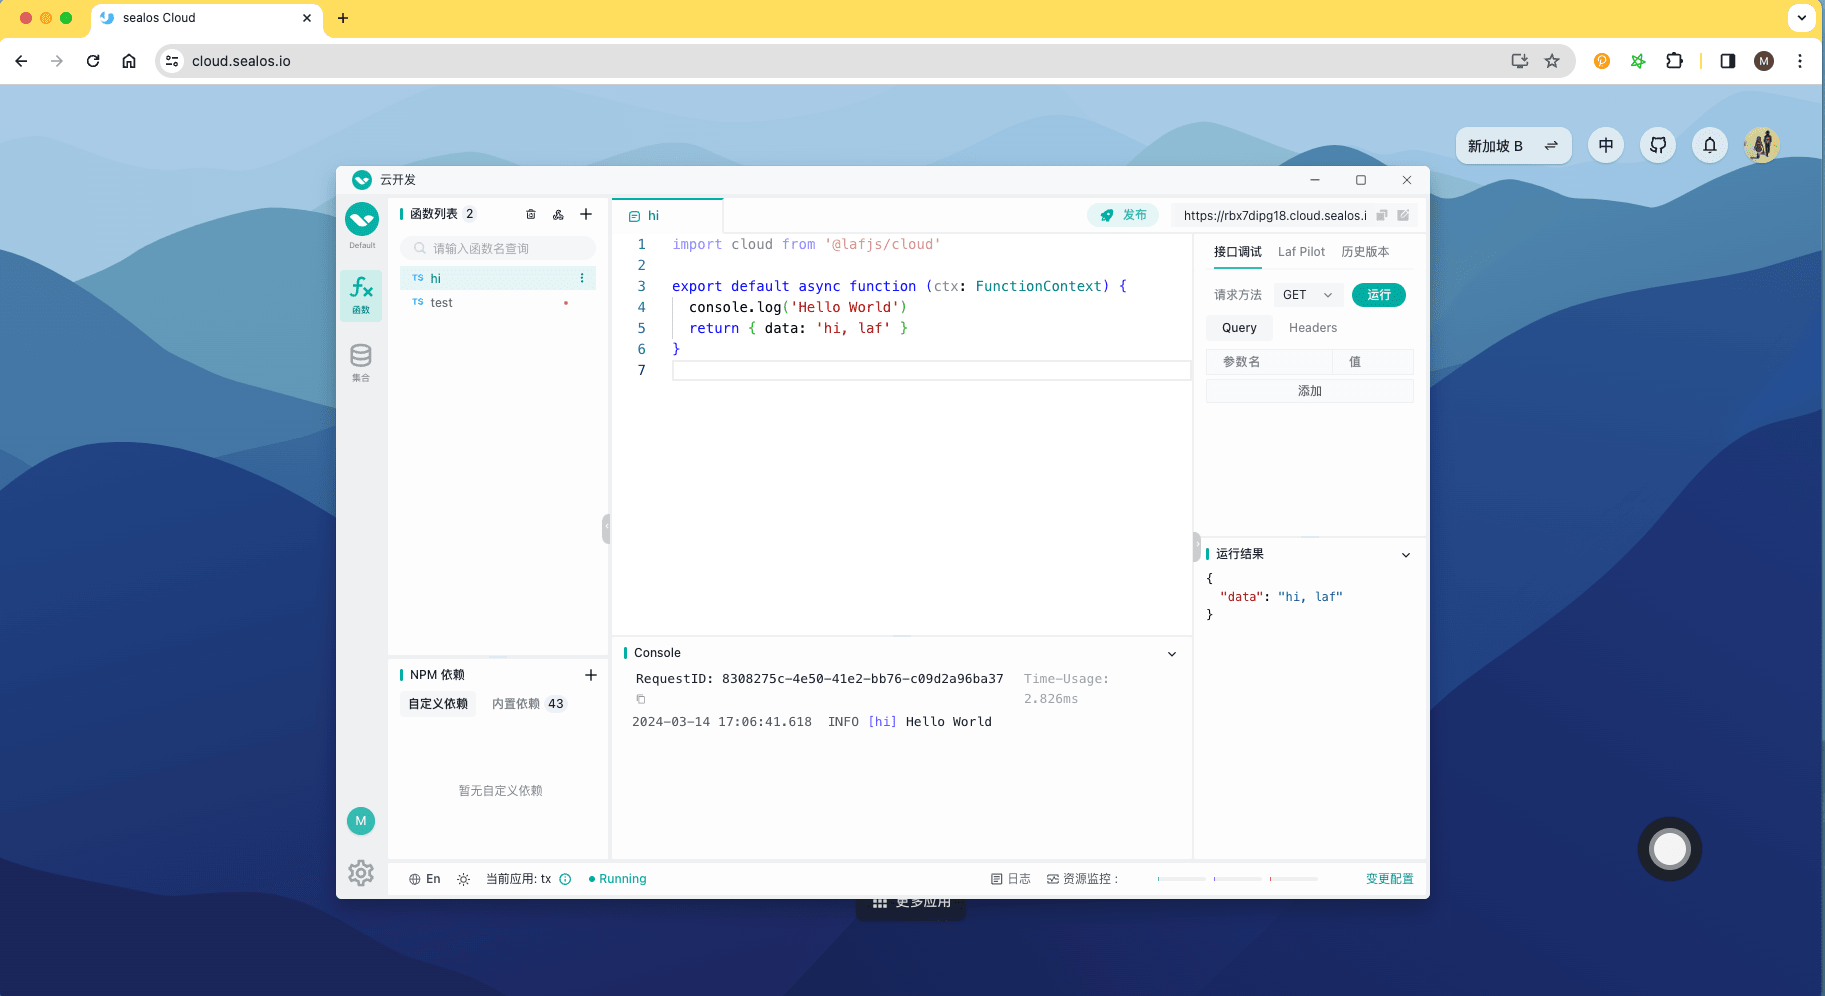This screenshot has width=1825, height=996.
Task: Click the Running status indicator
Action: click(618, 879)
